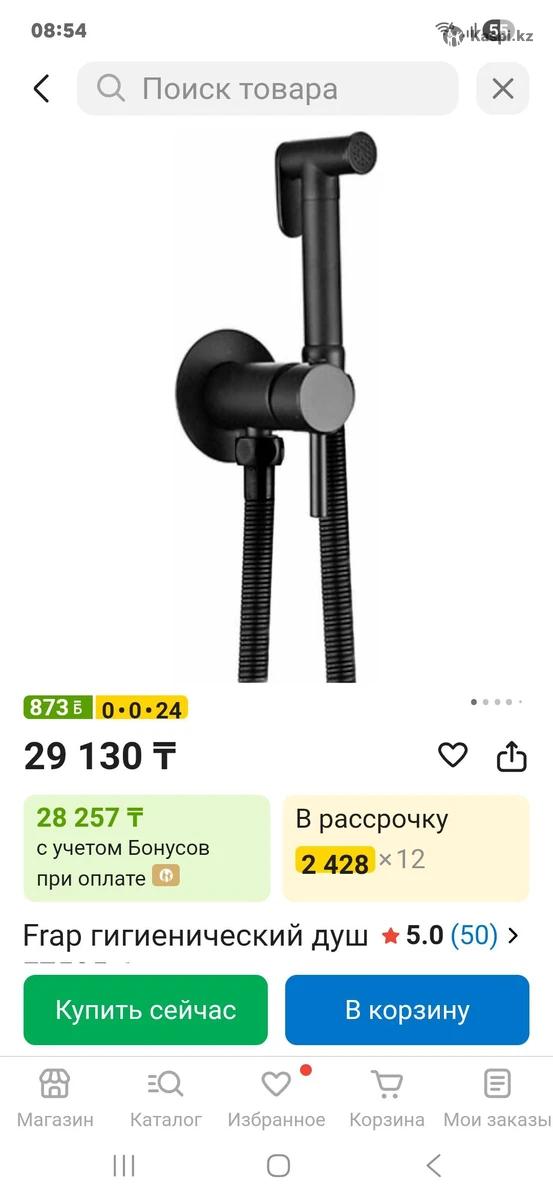Click Купить сейчас button
This screenshot has width=553, height=1200.
pyautogui.click(x=146, y=1010)
